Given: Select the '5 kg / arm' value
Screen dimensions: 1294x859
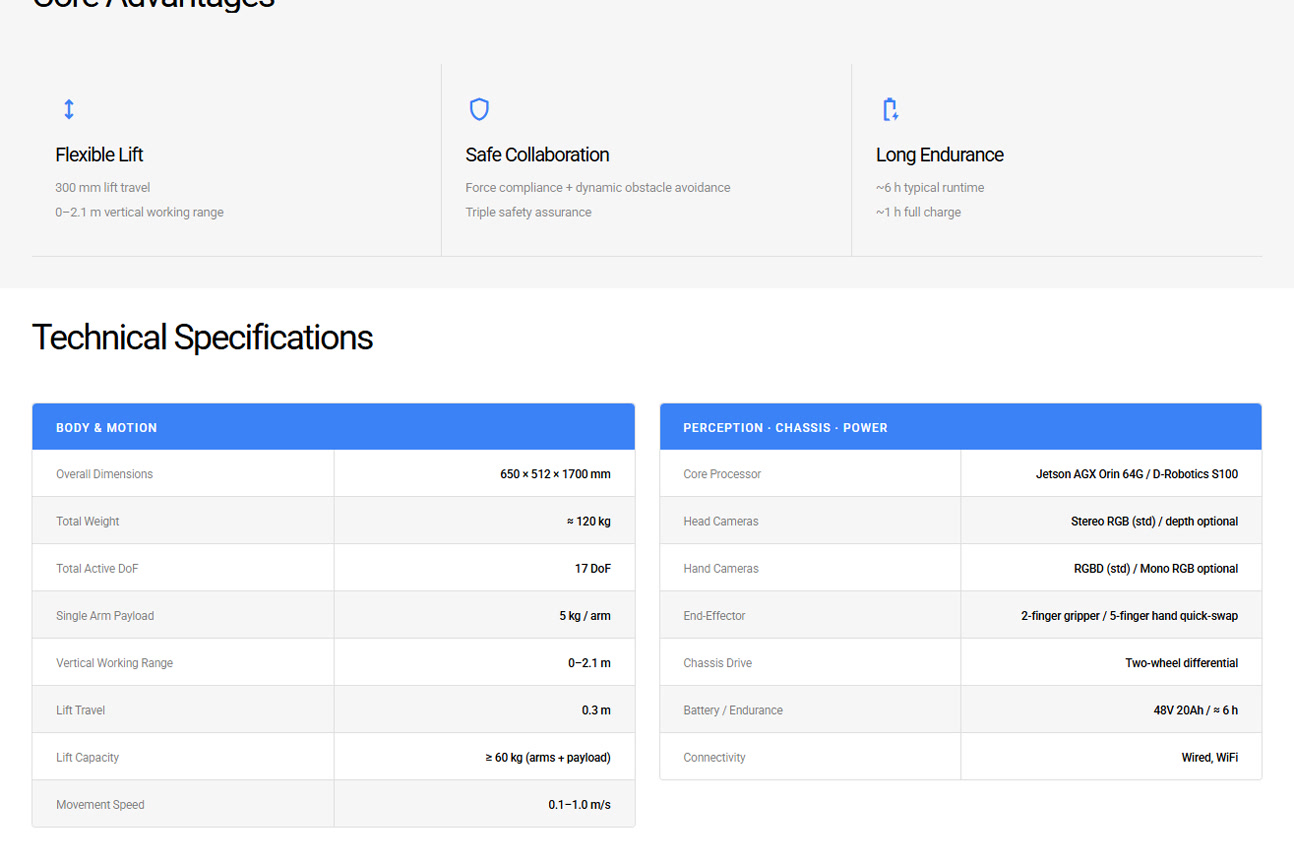Looking at the screenshot, I should coord(585,616).
